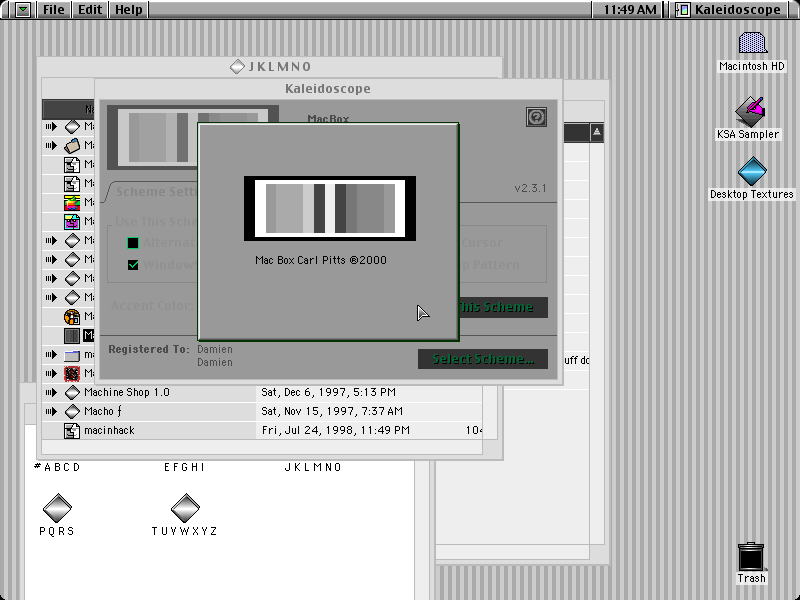The height and width of the screenshot is (600, 800).
Task: Click the Mac Box Carl Pitts ®2000 text
Action: (321, 260)
